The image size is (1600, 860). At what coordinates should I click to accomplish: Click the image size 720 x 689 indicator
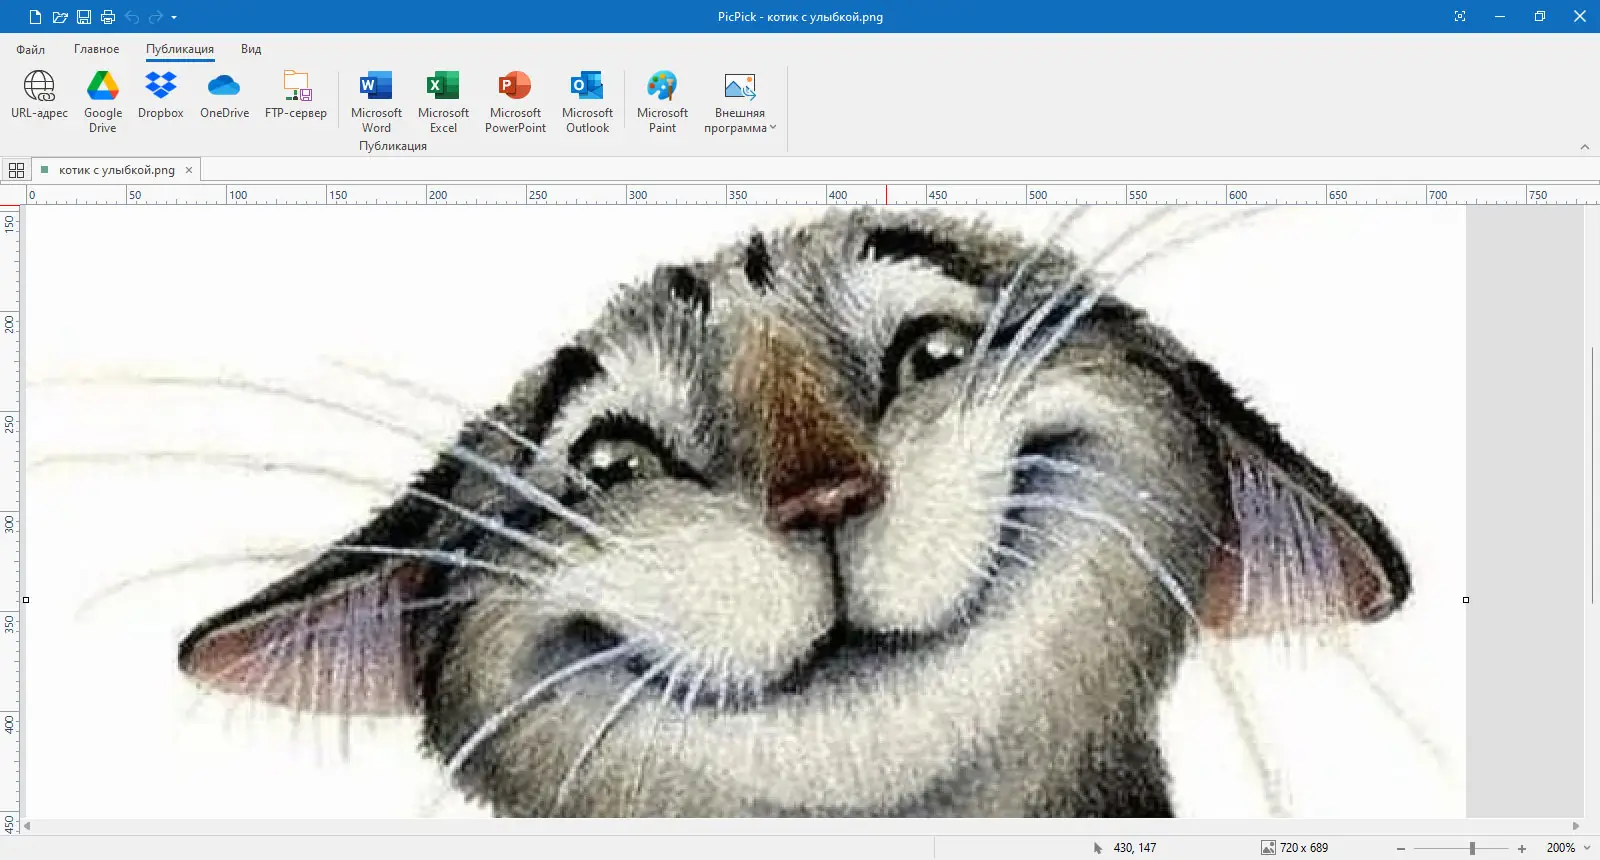[1295, 848]
